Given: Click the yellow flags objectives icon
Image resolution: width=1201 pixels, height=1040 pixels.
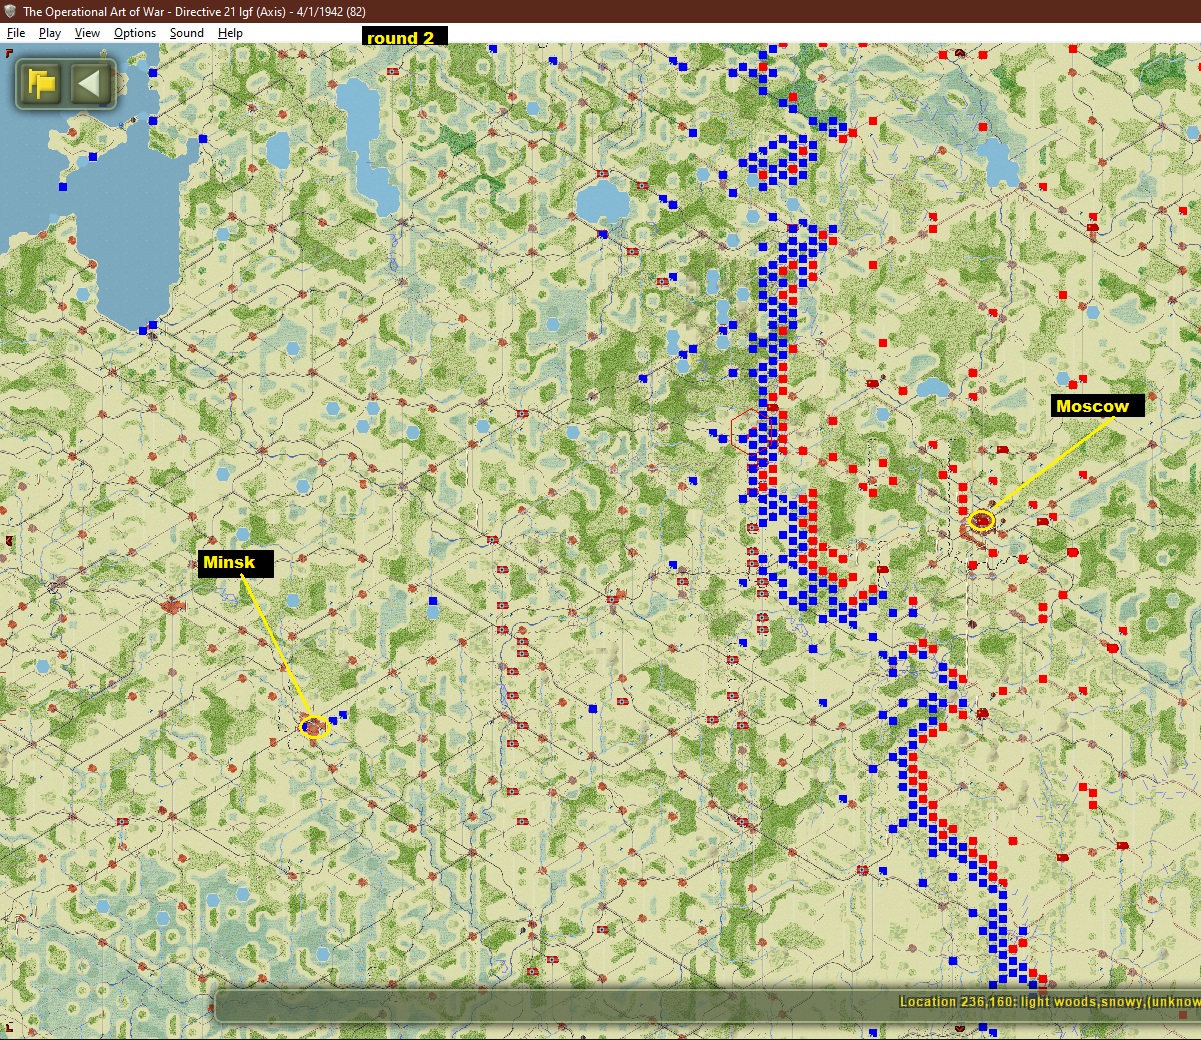Looking at the screenshot, I should pos(42,84).
